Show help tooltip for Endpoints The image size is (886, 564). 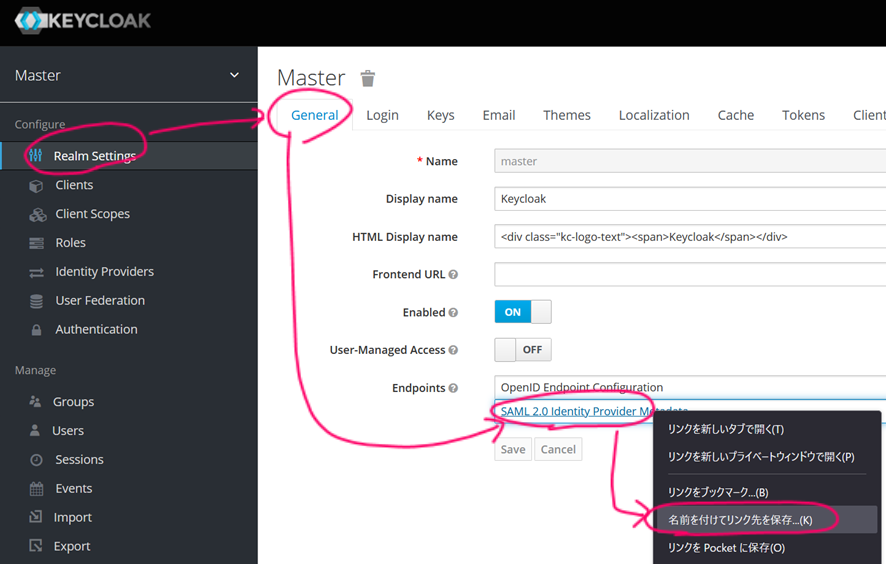[x=453, y=388]
